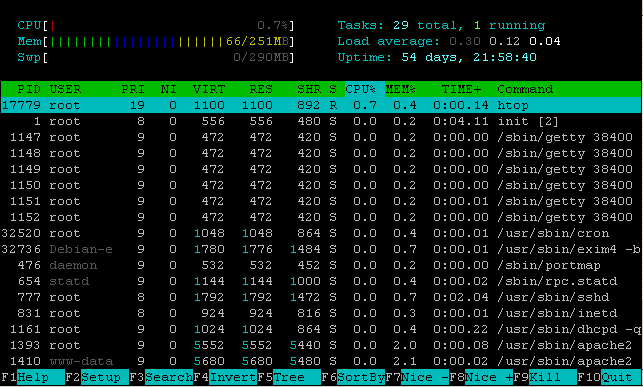This screenshot has width=643, height=387.
Task: Sort by the Command column header
Action: 525,89
